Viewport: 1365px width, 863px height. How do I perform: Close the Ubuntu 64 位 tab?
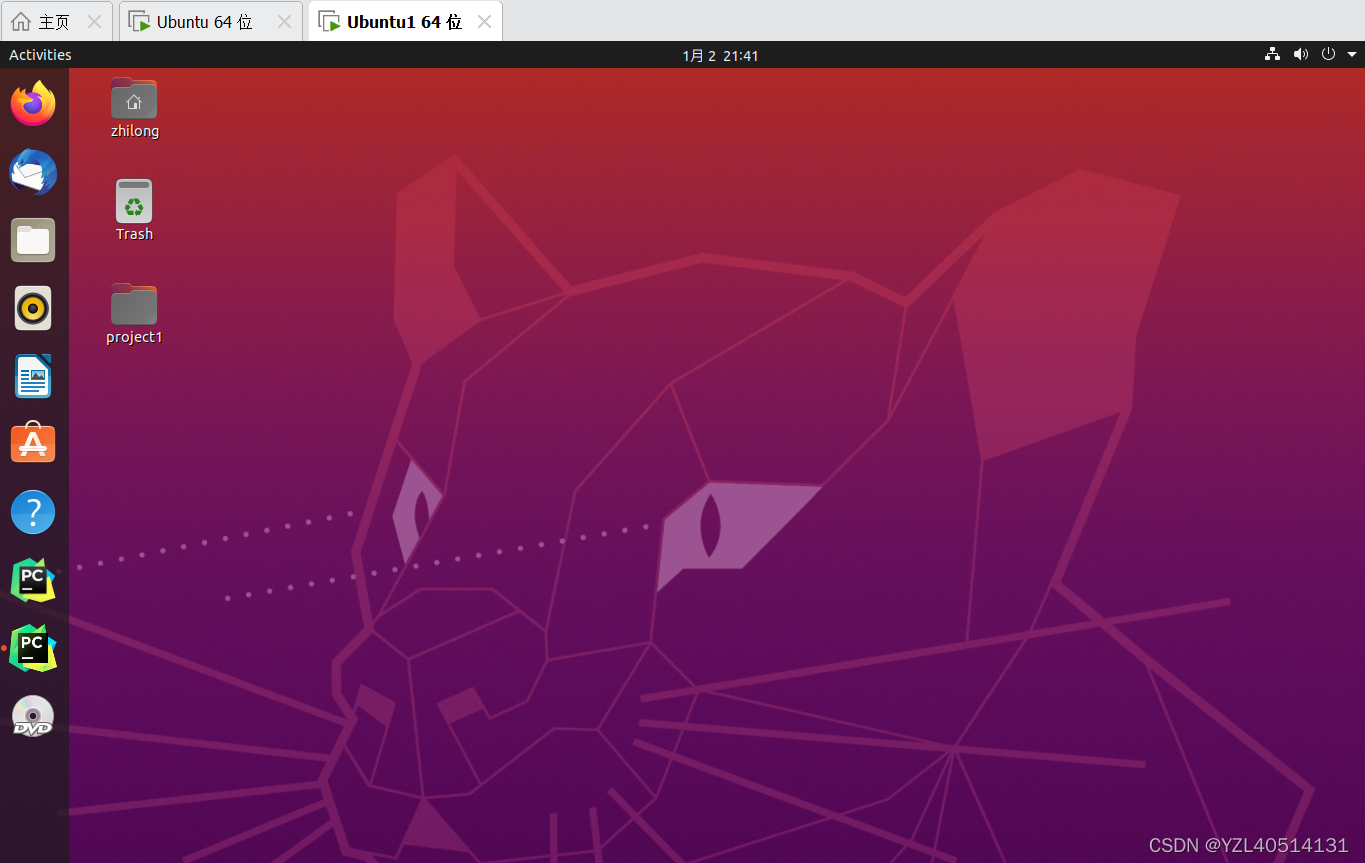(284, 22)
